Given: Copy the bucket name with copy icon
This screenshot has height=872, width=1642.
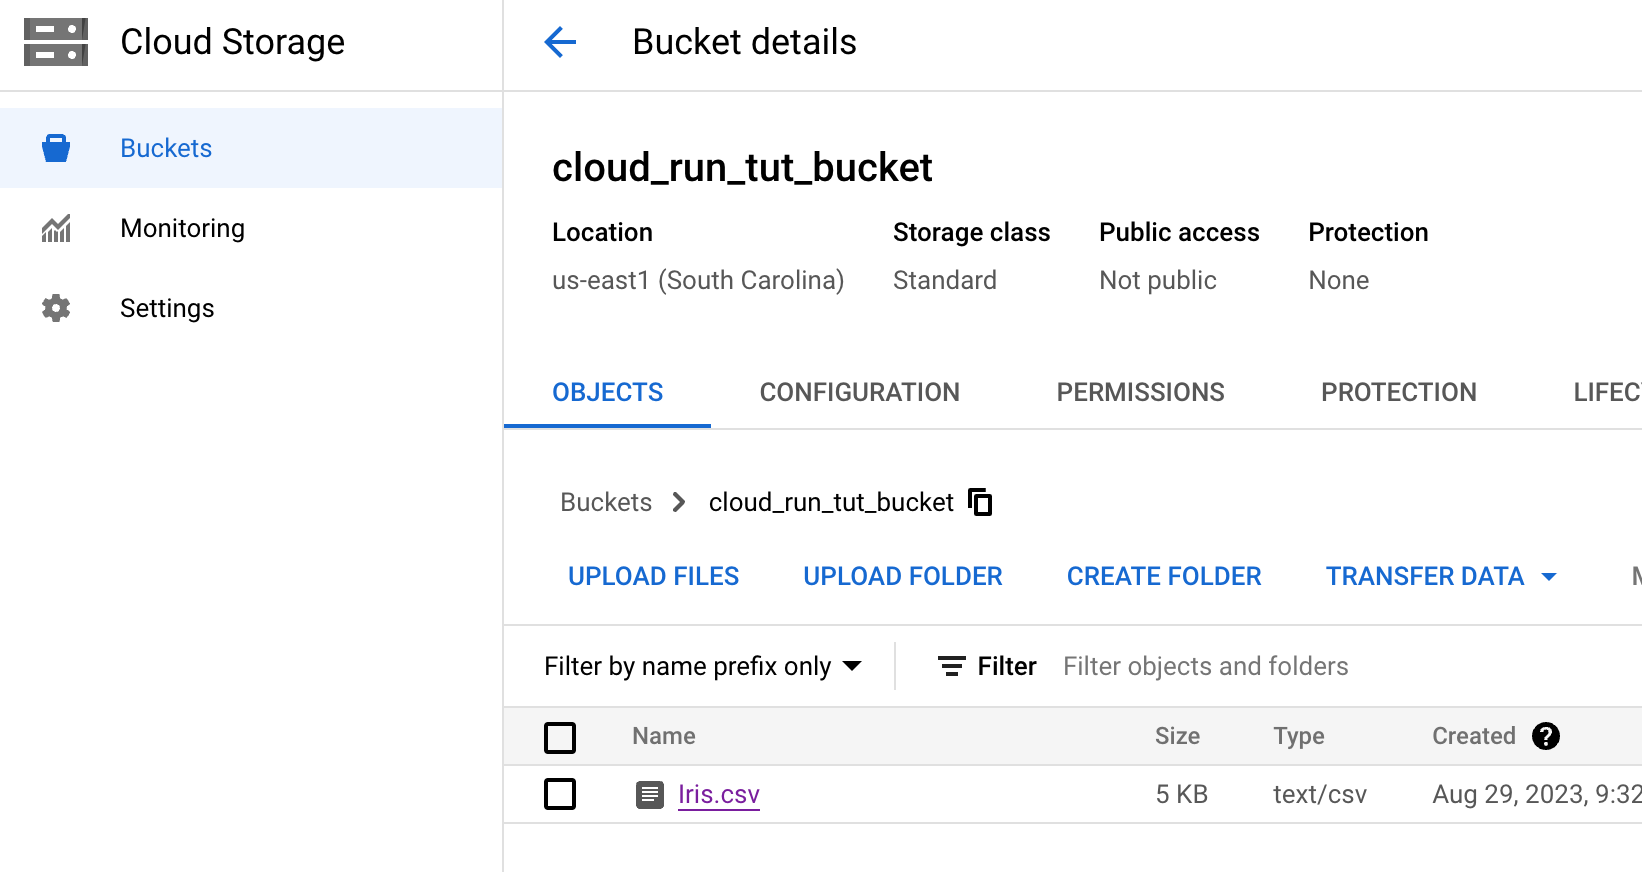Looking at the screenshot, I should 980,502.
